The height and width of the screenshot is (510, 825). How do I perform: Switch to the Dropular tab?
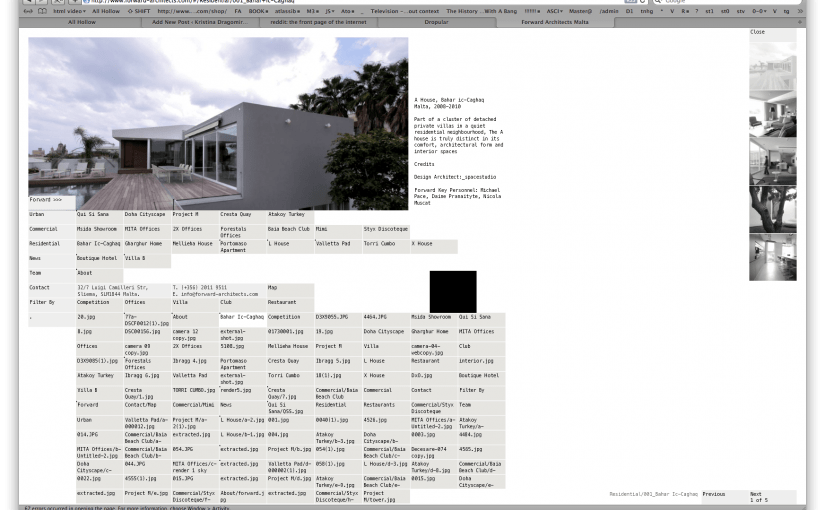tap(436, 22)
